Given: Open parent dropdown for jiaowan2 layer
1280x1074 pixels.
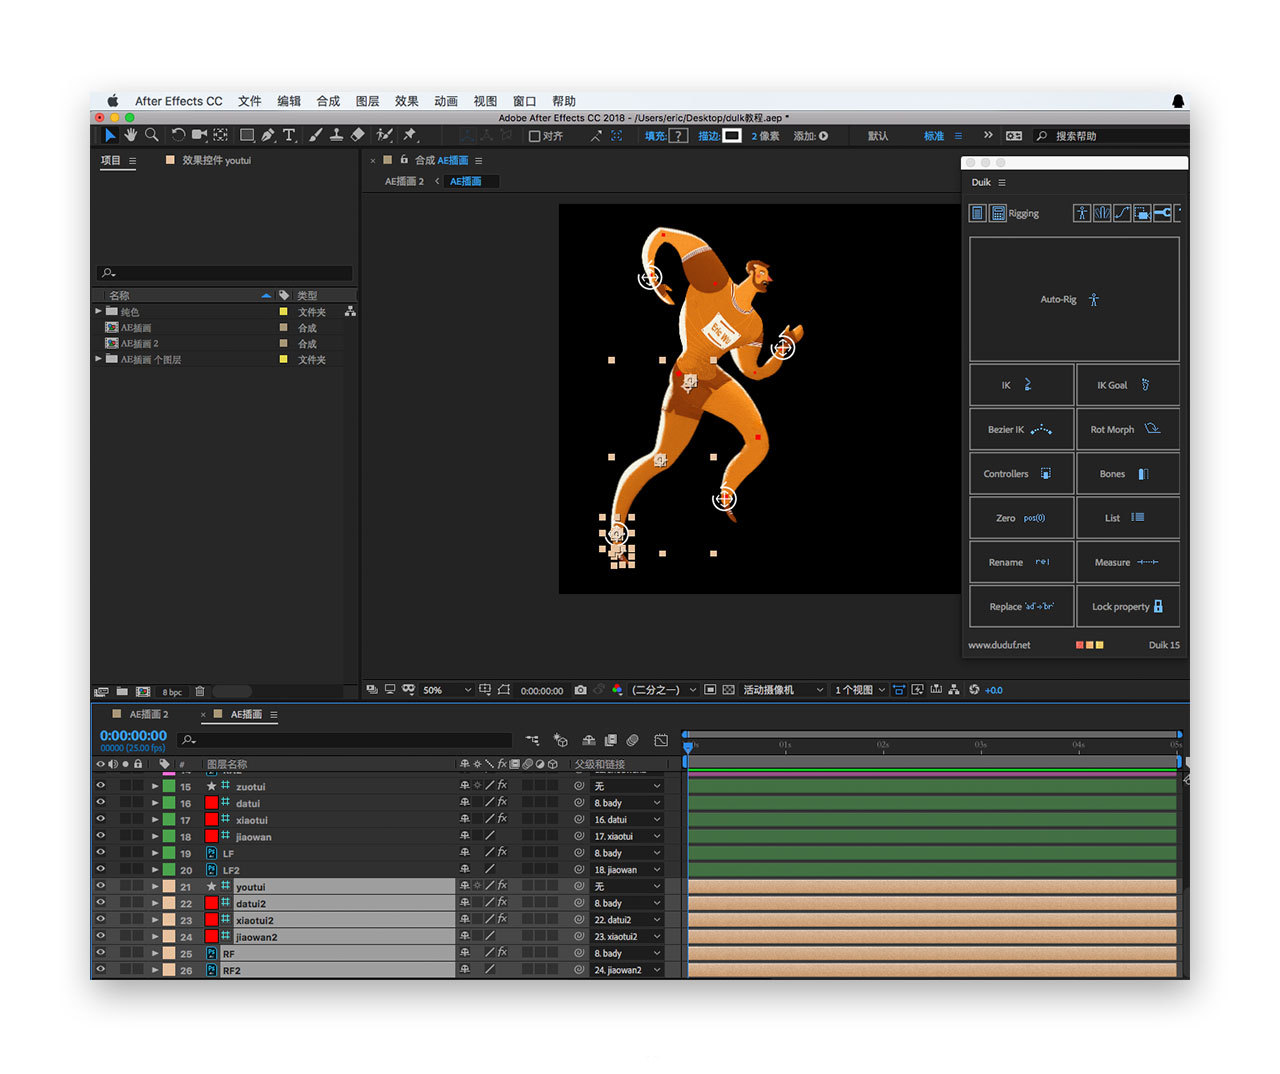Looking at the screenshot, I should point(626,936).
